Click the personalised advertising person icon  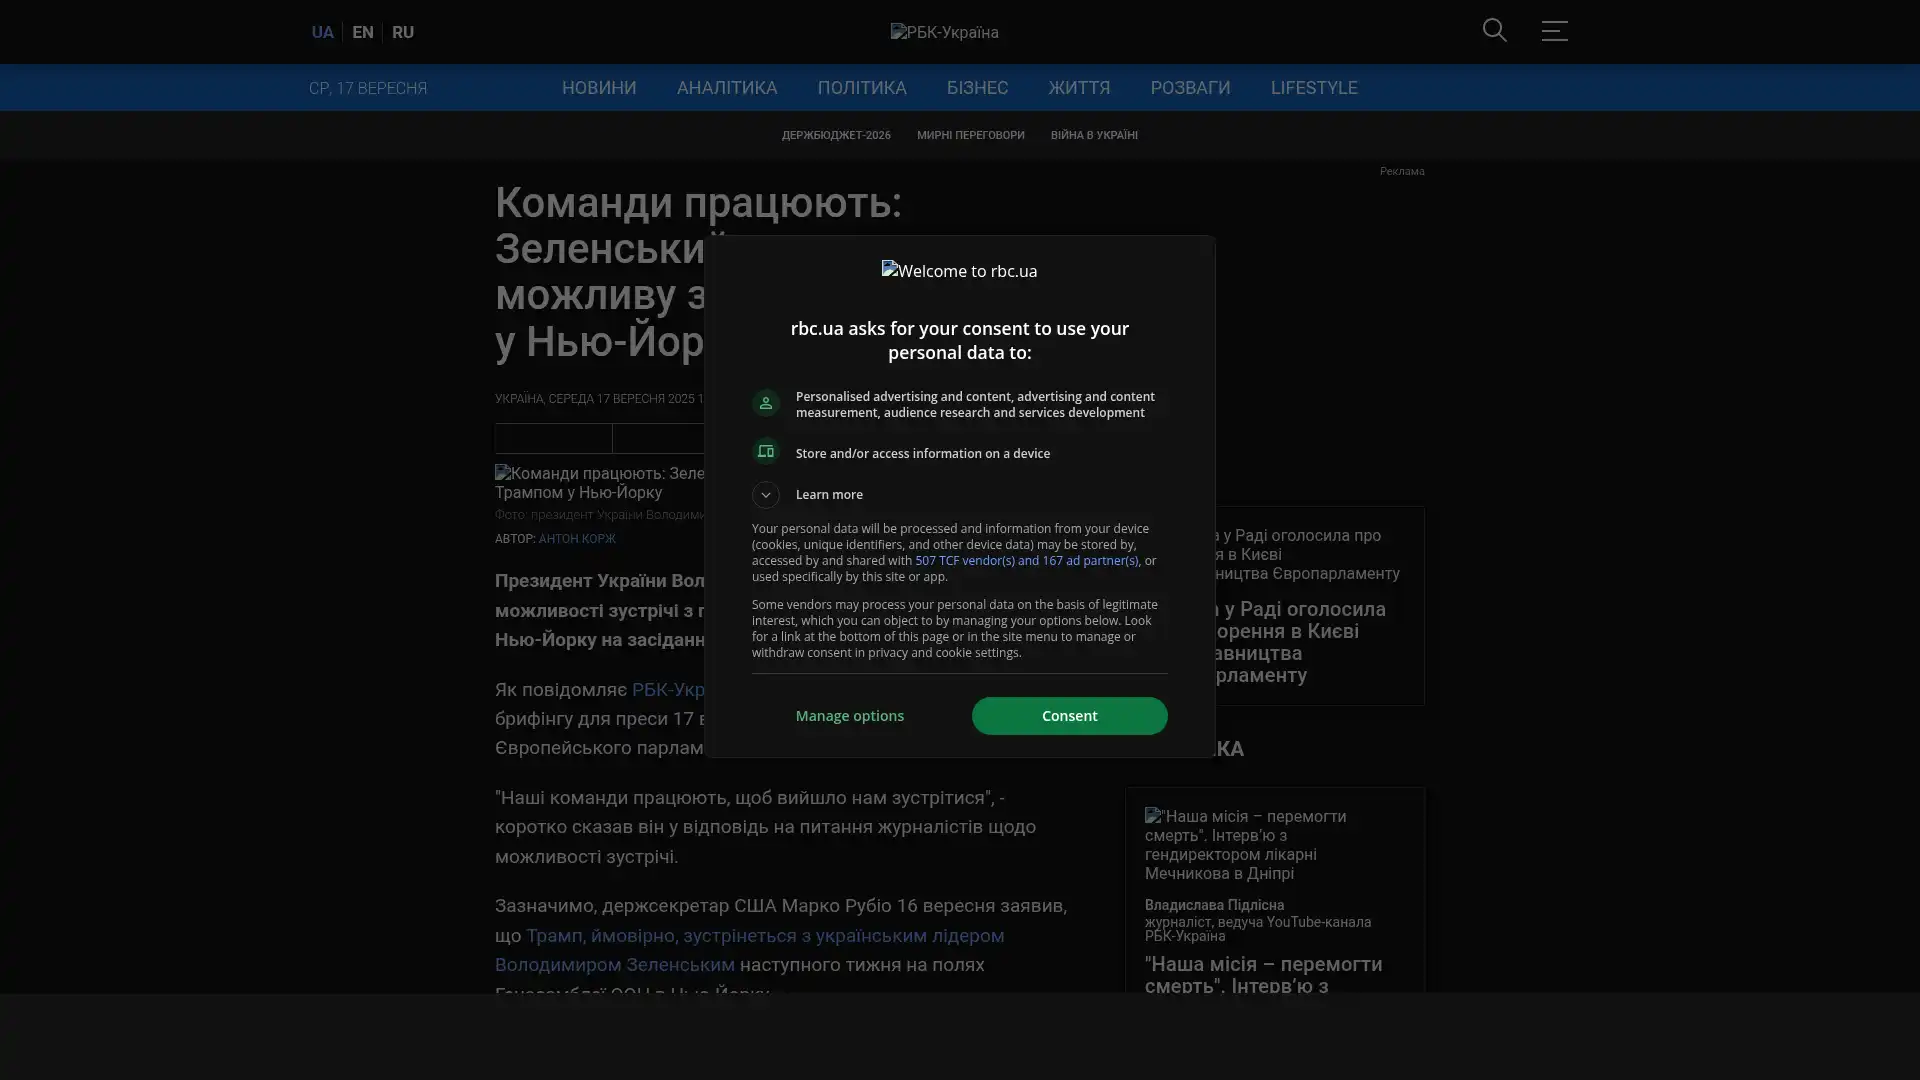(x=766, y=403)
